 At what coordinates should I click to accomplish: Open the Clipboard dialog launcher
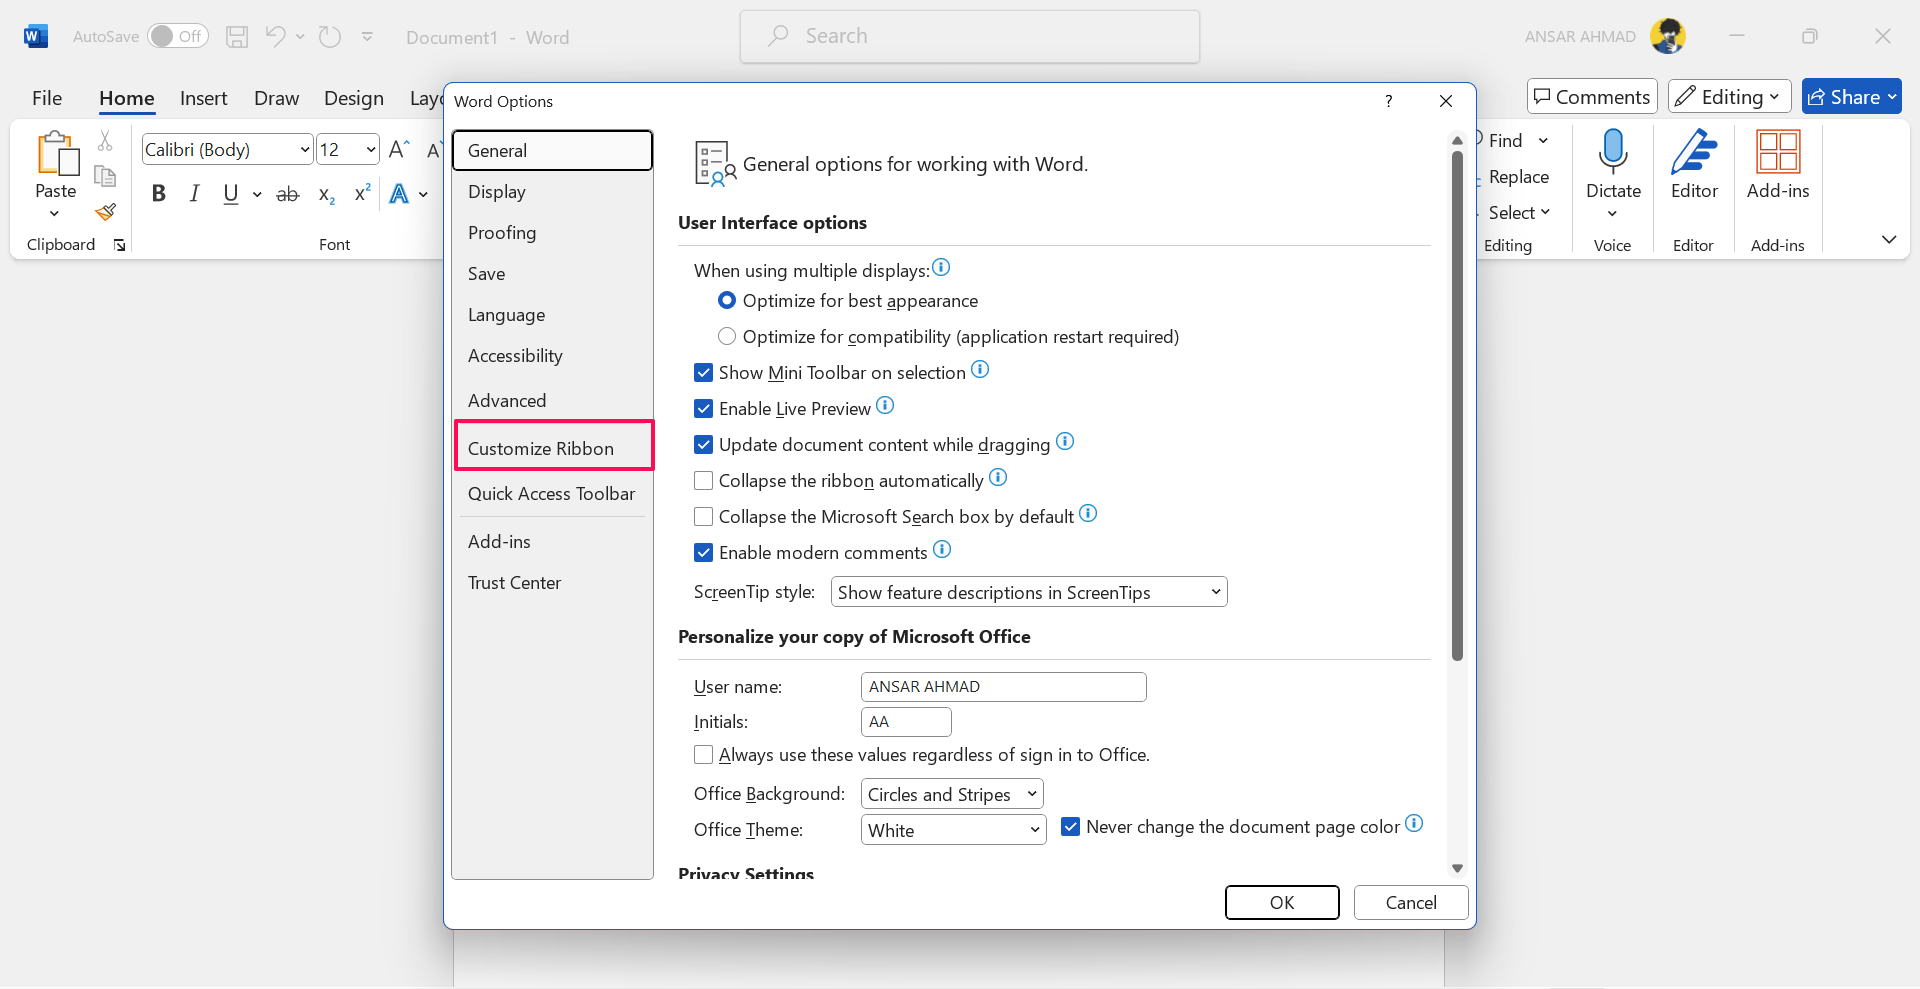tap(120, 245)
